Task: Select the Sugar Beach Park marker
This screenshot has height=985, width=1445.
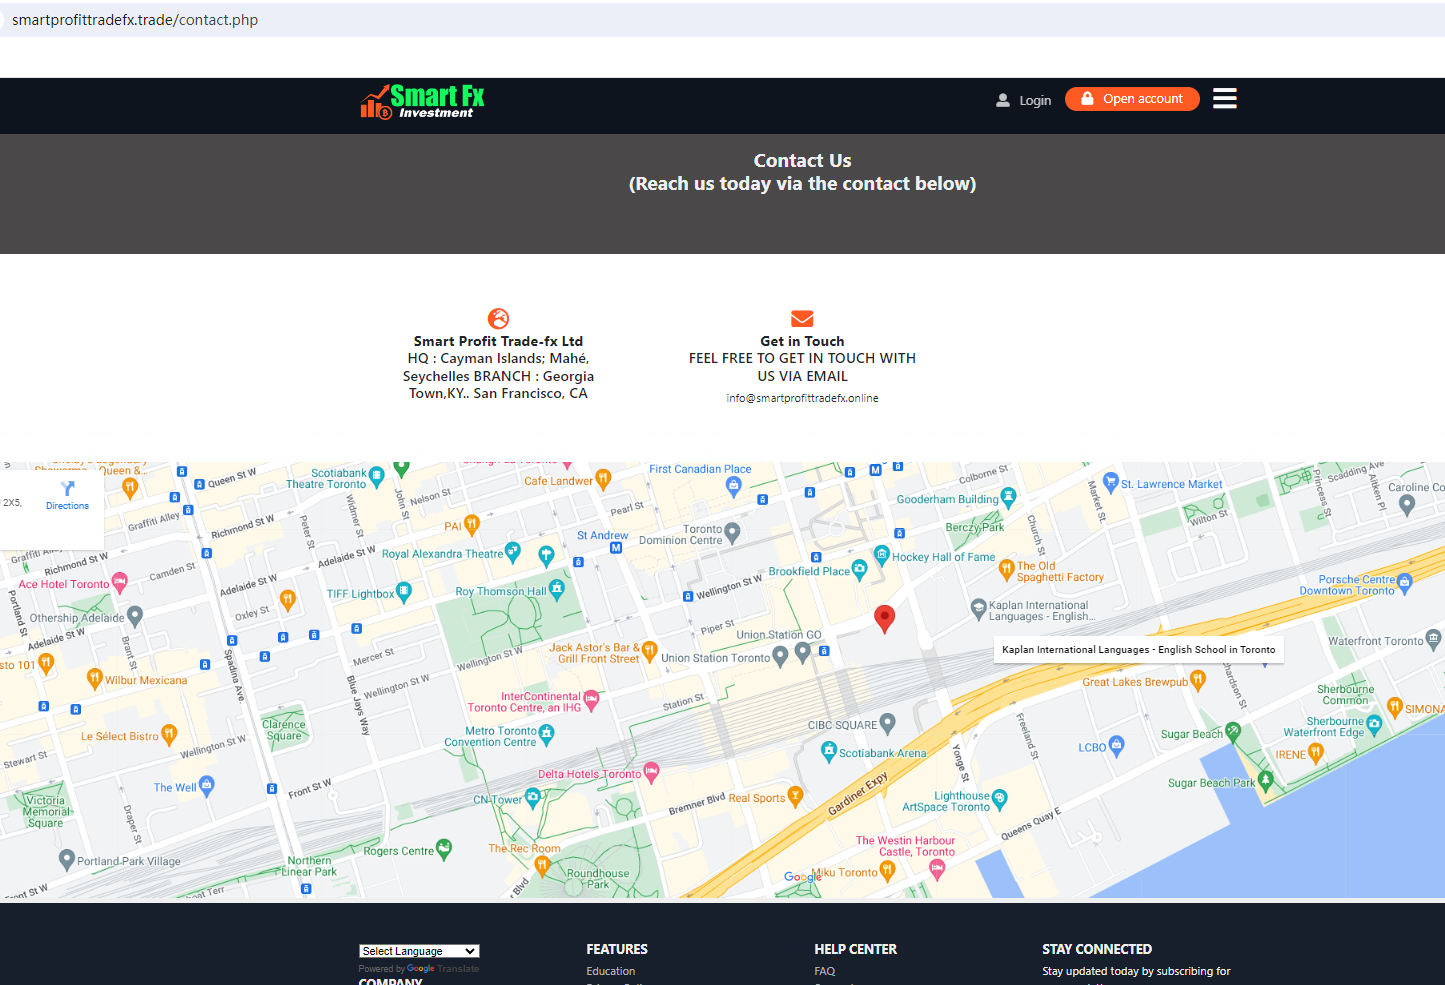Action: tap(1266, 781)
